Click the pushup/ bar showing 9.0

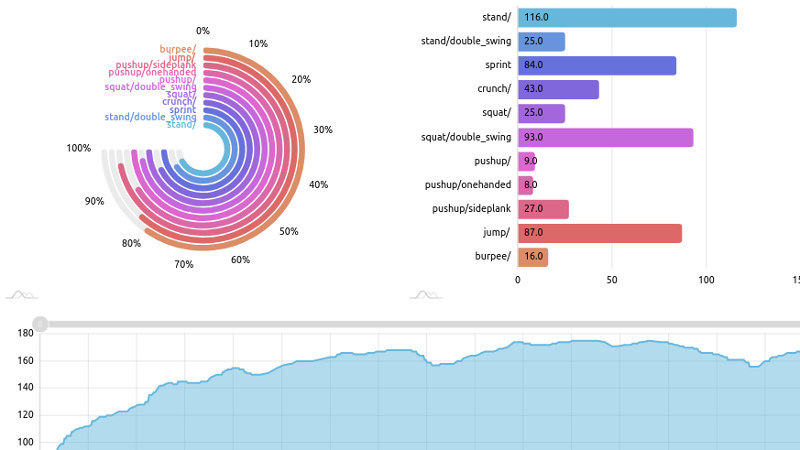(x=526, y=161)
